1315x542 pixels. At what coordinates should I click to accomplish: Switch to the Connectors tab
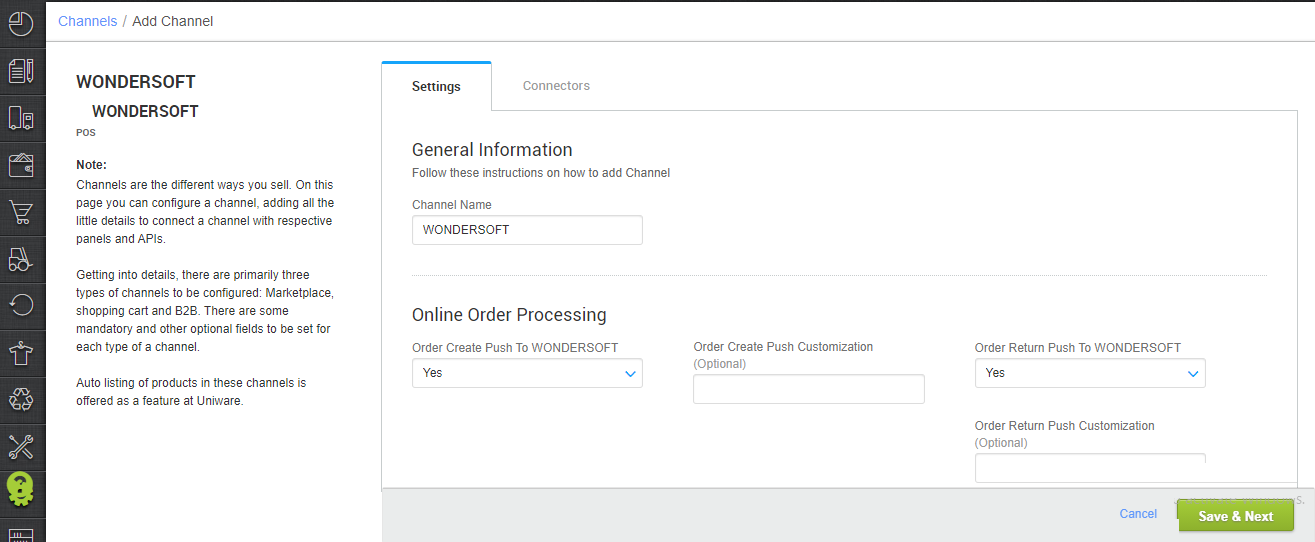point(556,86)
